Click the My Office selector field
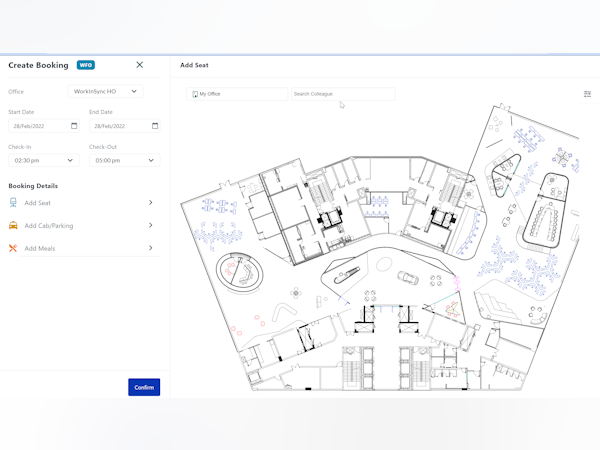This screenshot has width=600, height=450. coord(237,94)
